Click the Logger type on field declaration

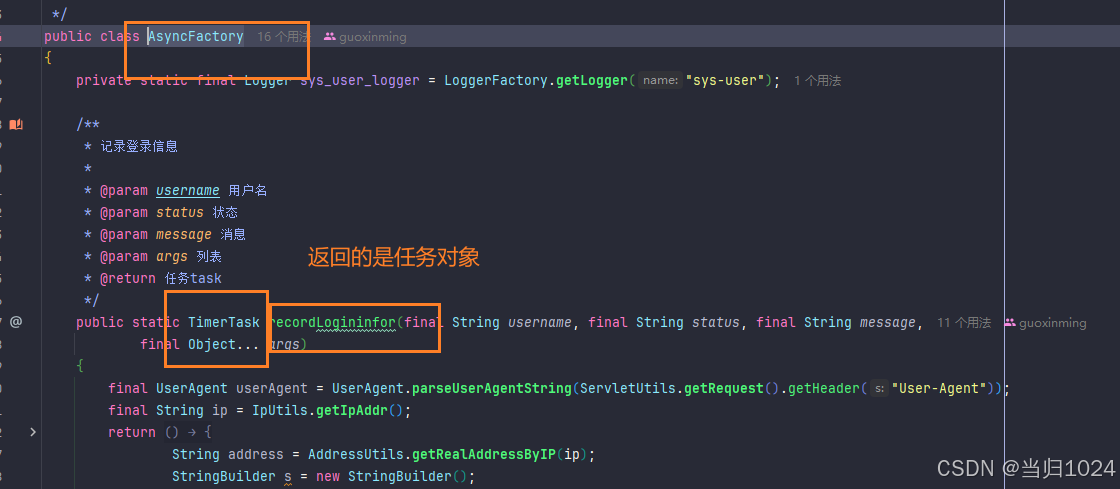(x=268, y=81)
